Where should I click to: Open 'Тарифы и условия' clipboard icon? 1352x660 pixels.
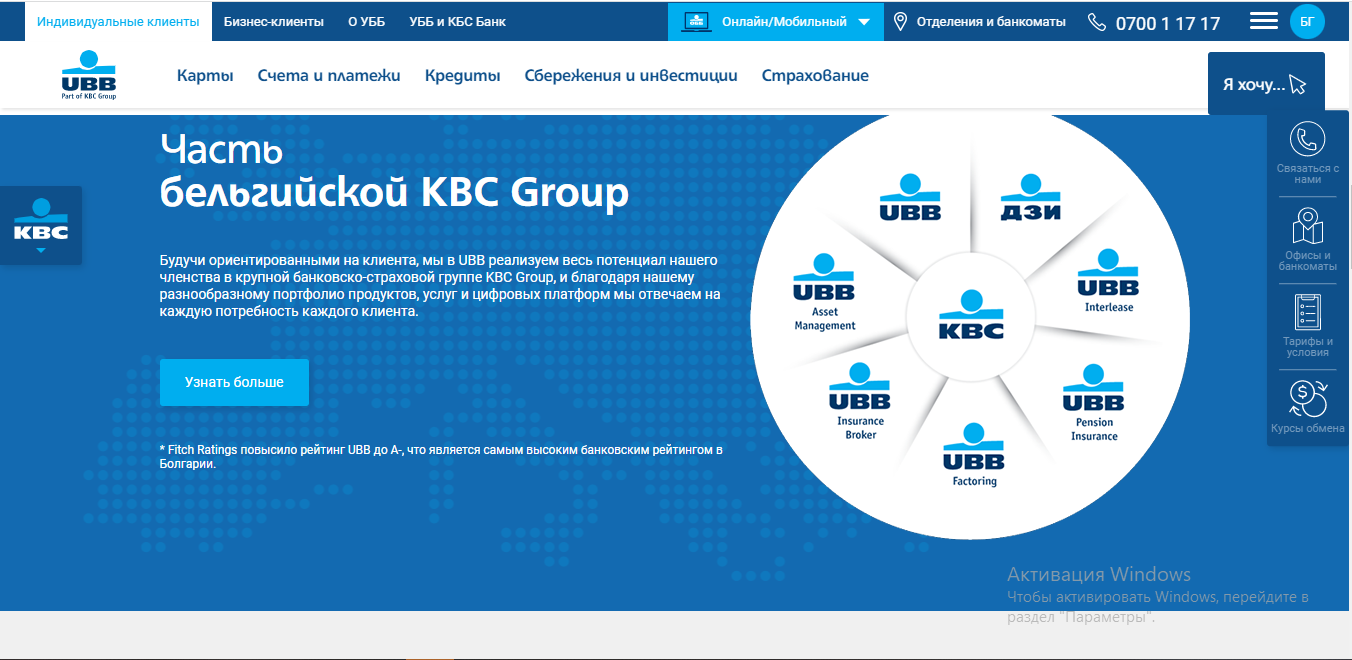(x=1307, y=312)
